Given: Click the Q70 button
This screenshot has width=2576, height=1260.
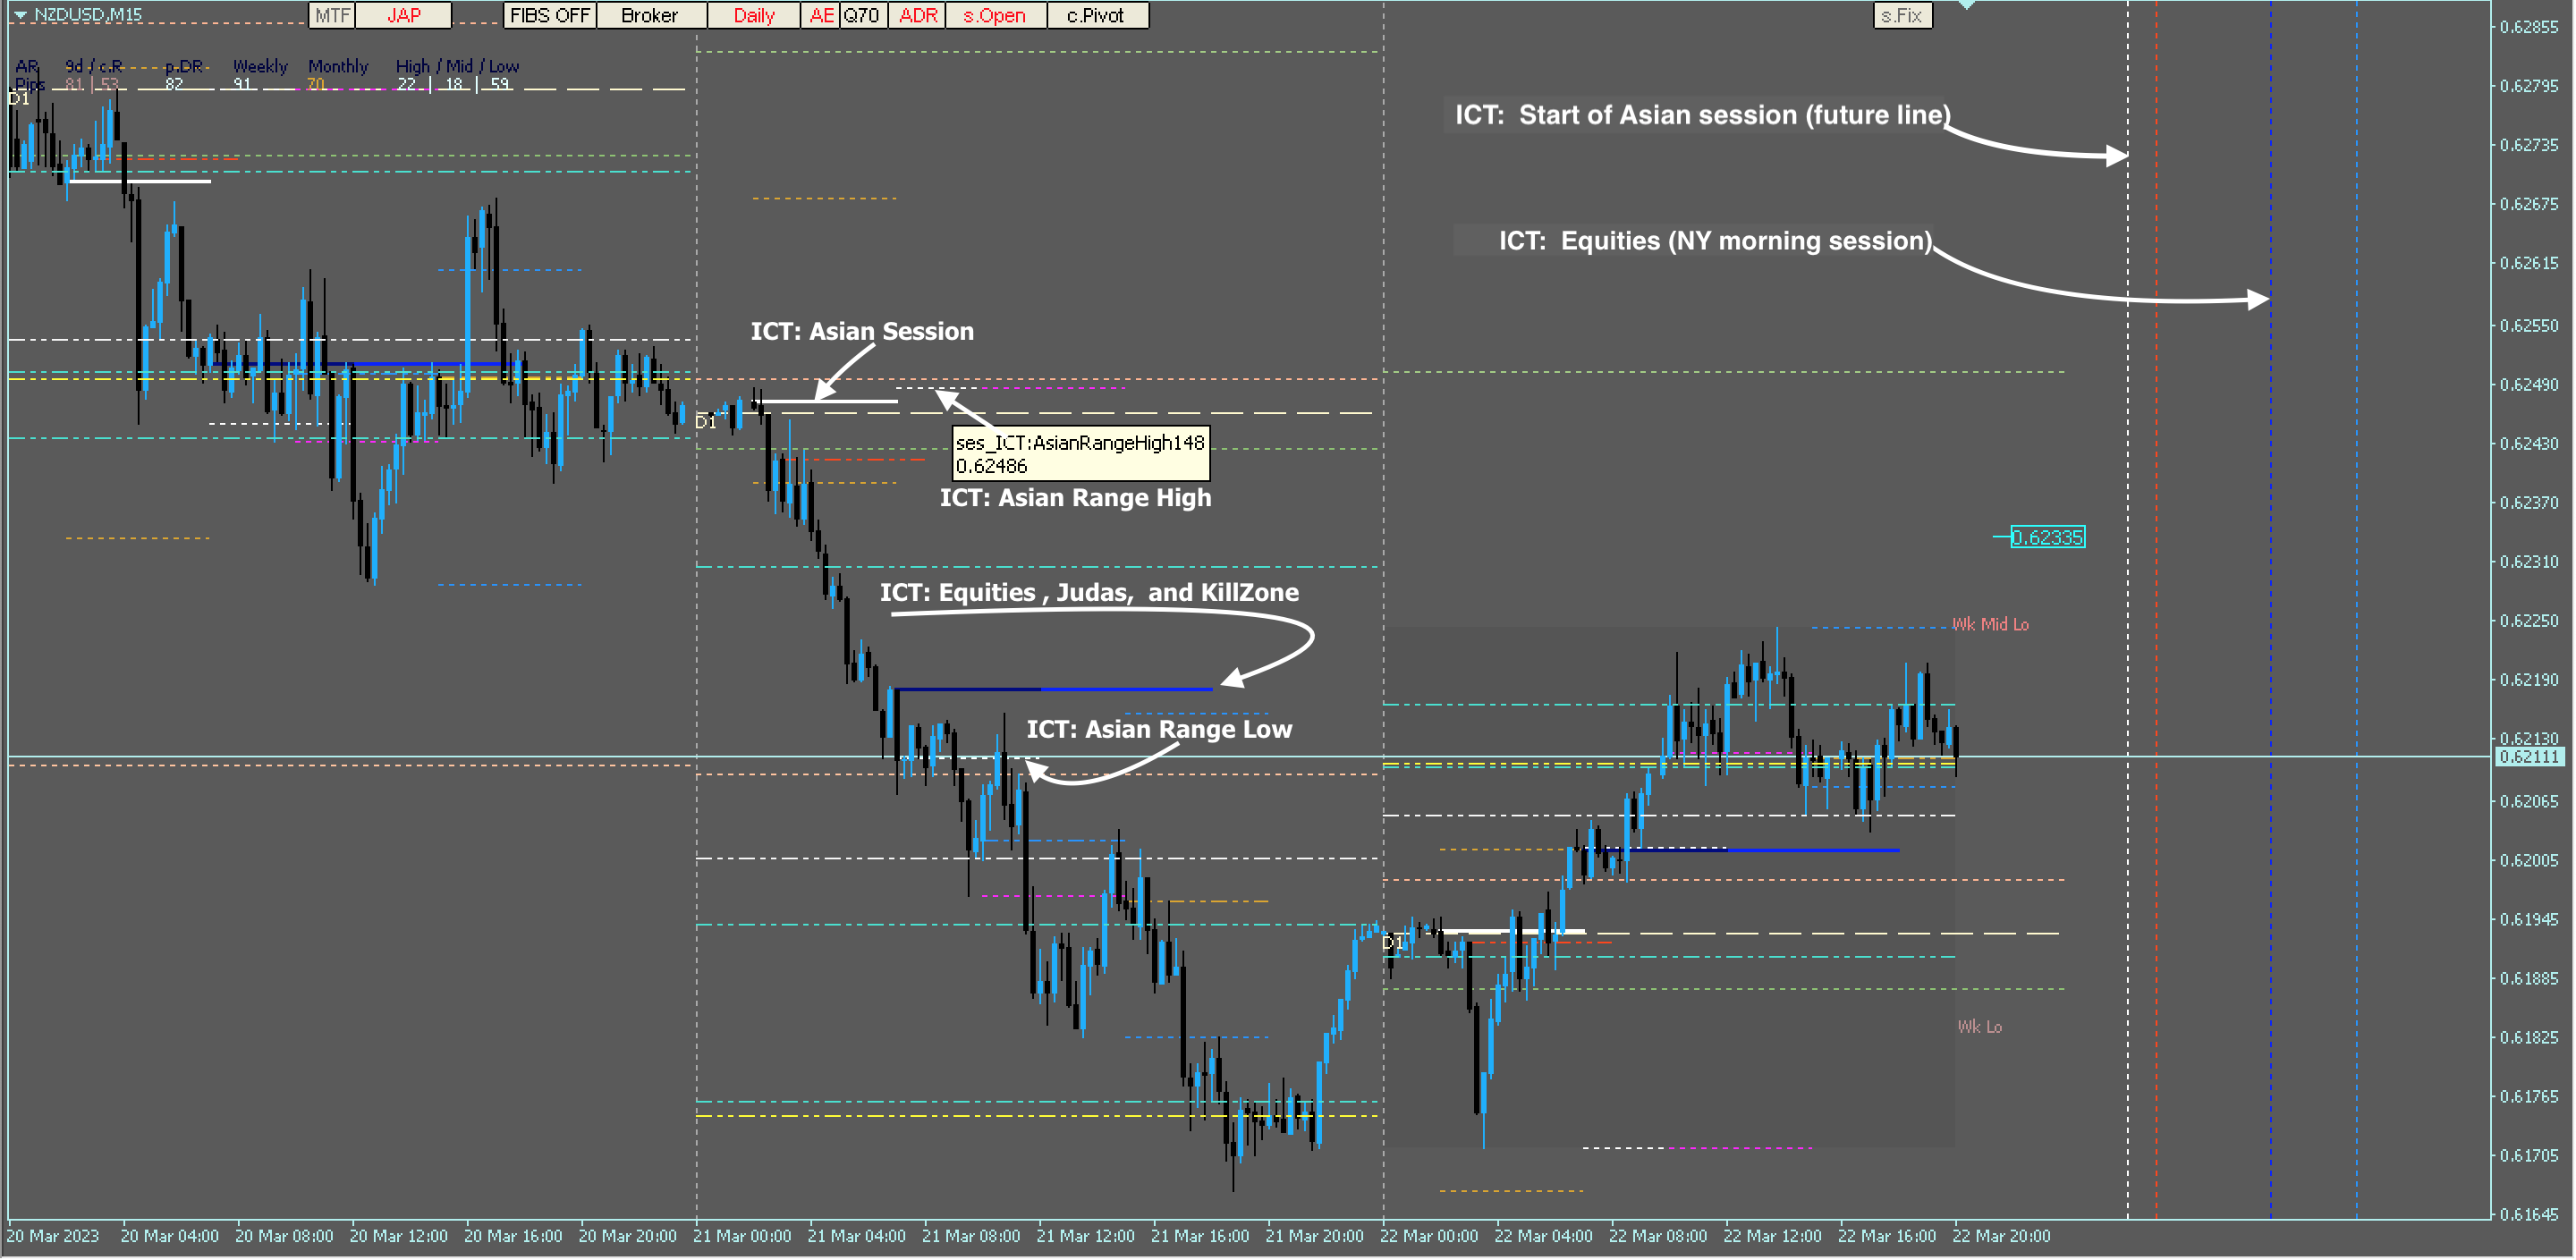Looking at the screenshot, I should (861, 15).
